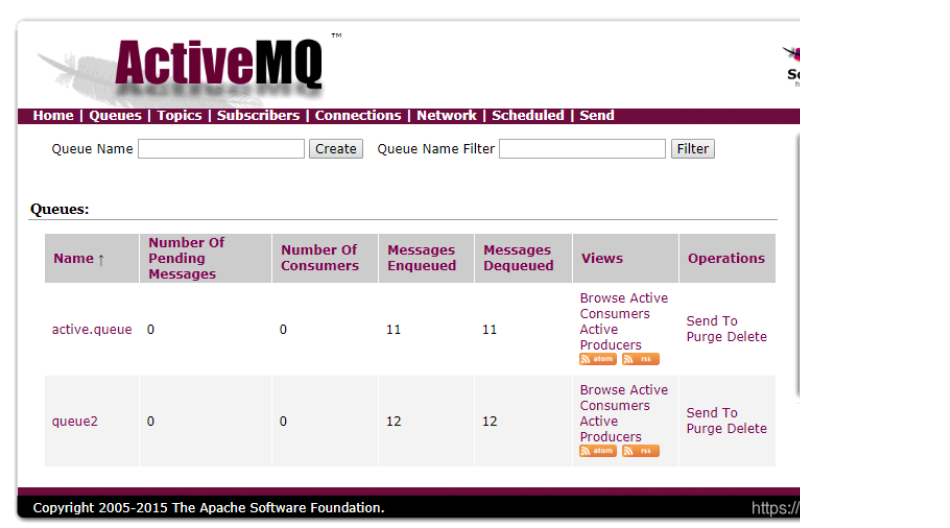Screen dimensions: 950x528
Task: Go to the Topics page
Action: tap(179, 116)
